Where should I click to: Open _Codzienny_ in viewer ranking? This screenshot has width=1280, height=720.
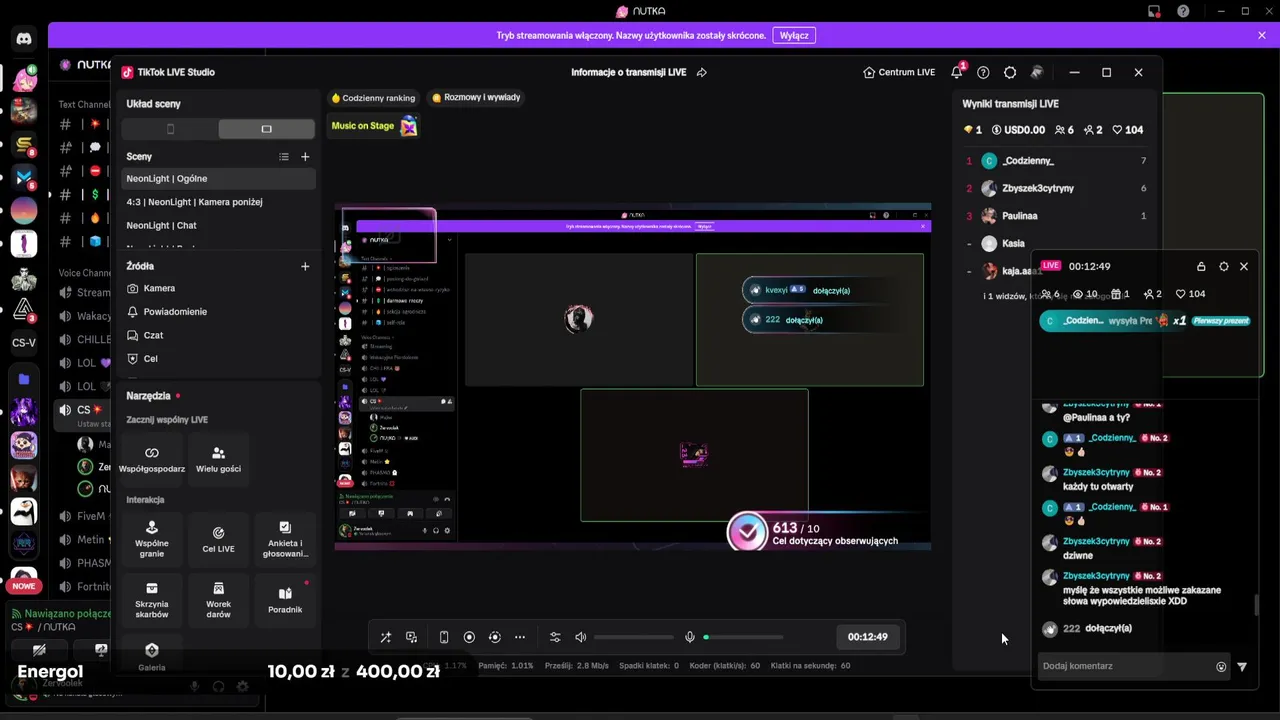click(x=1055, y=161)
